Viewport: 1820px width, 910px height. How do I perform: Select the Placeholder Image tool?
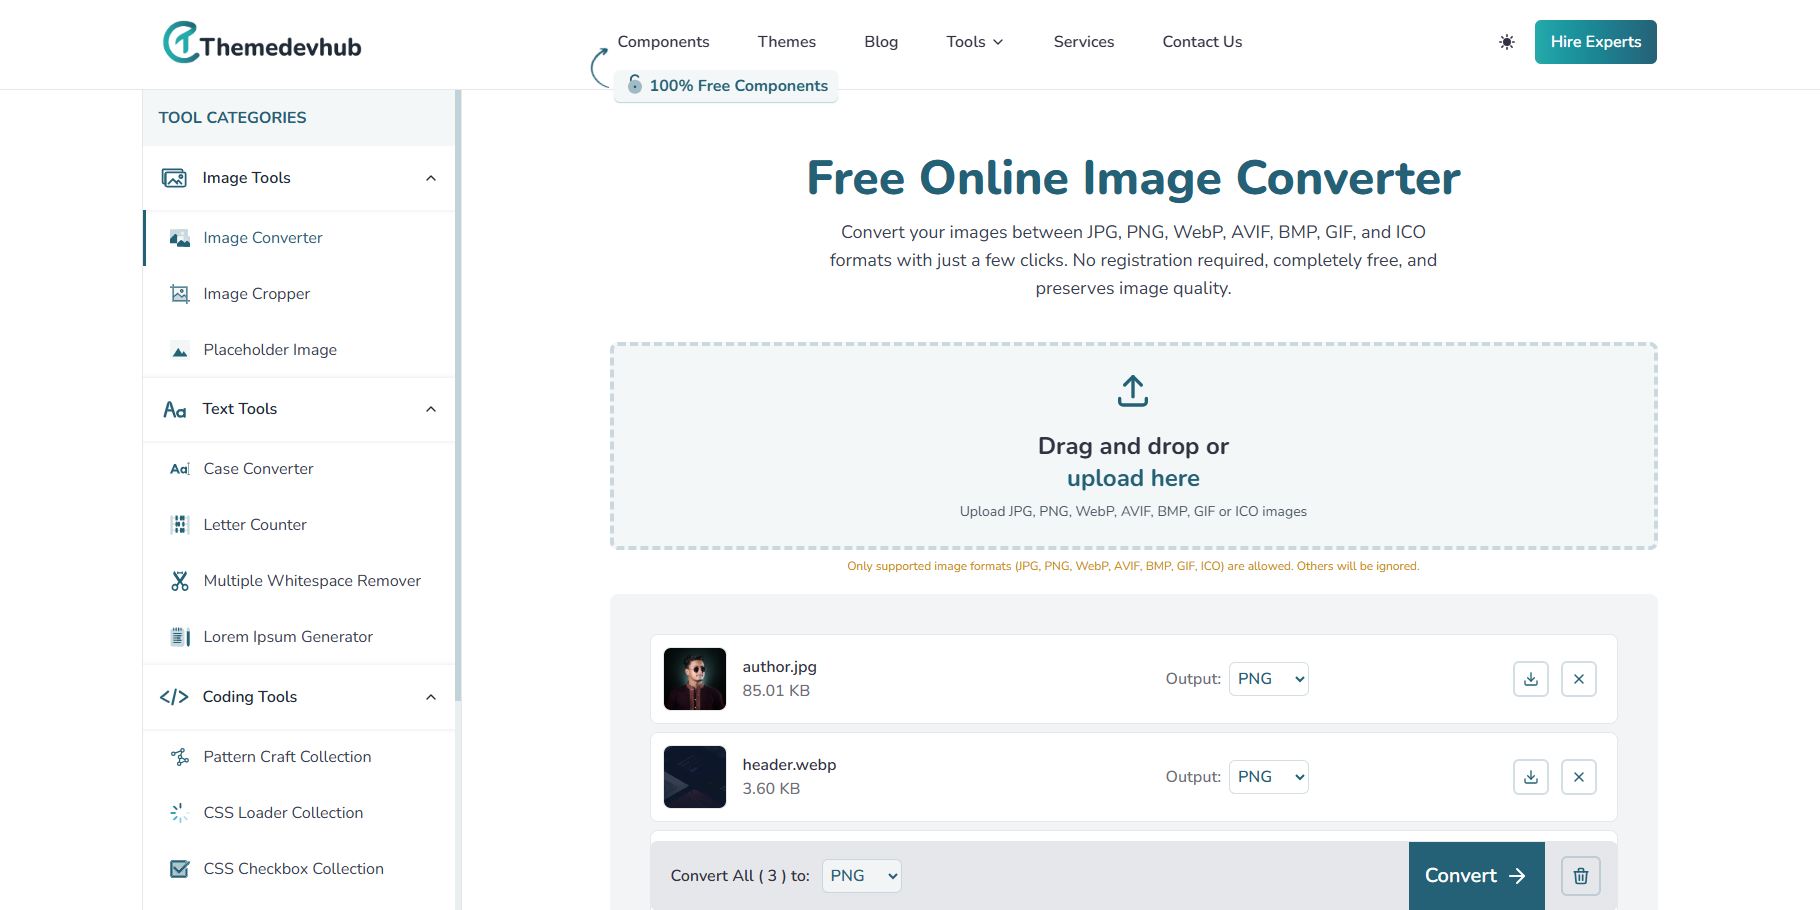point(269,349)
